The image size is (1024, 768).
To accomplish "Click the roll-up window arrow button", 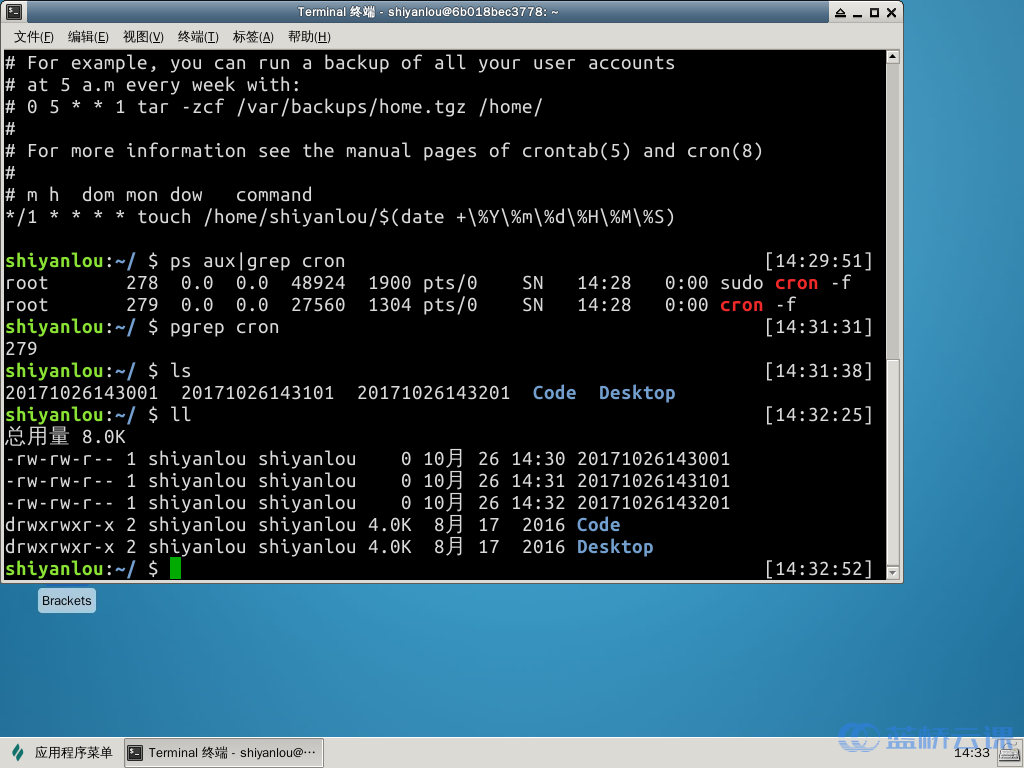I will pos(840,12).
